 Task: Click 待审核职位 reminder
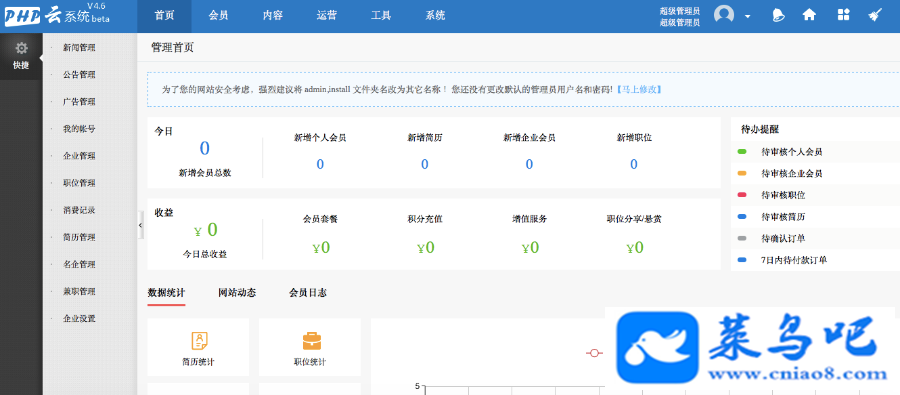tap(783, 195)
